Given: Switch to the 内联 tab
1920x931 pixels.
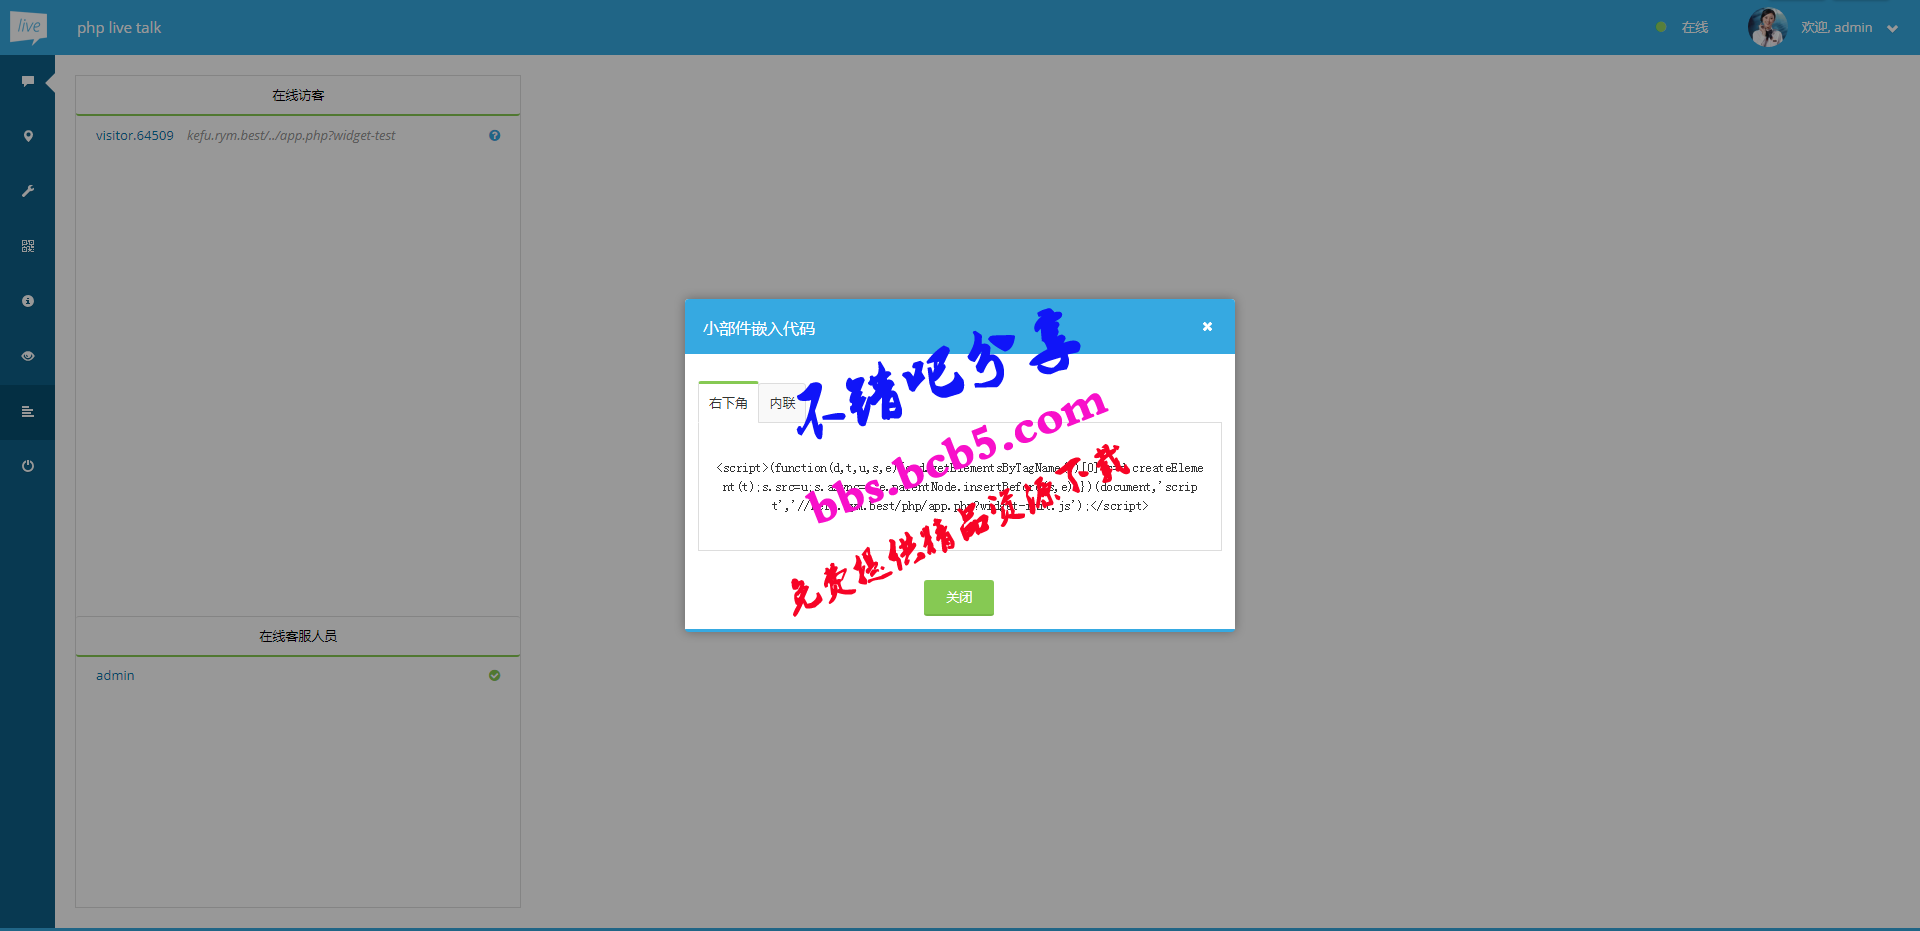Looking at the screenshot, I should [x=782, y=403].
